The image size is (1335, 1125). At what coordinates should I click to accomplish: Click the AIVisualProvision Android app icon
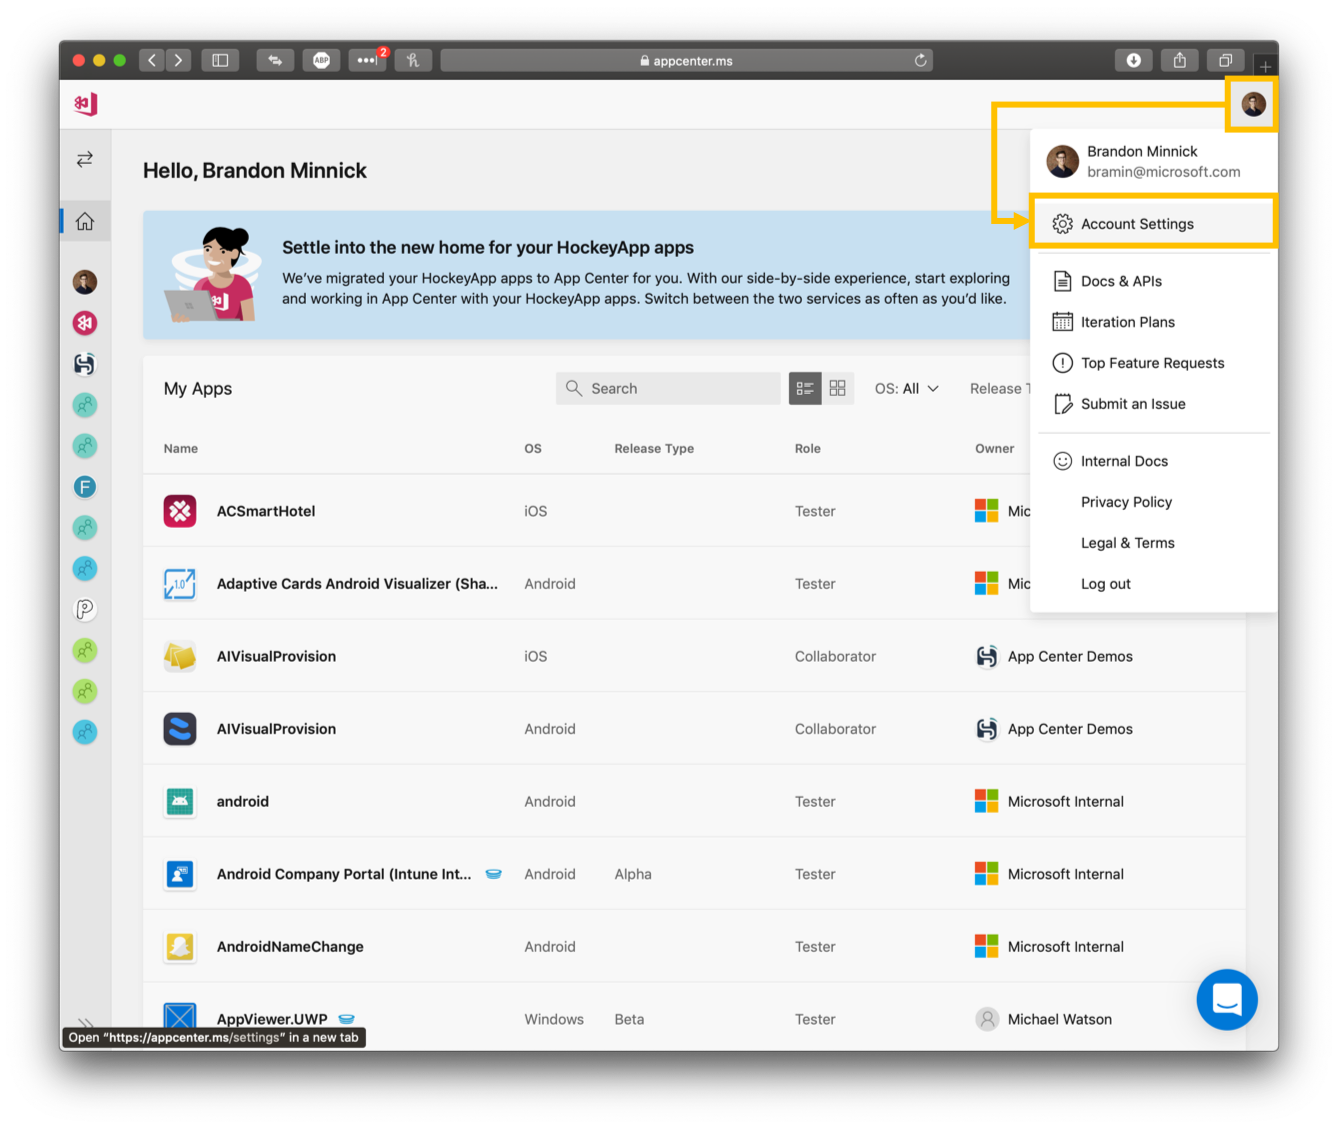(180, 729)
